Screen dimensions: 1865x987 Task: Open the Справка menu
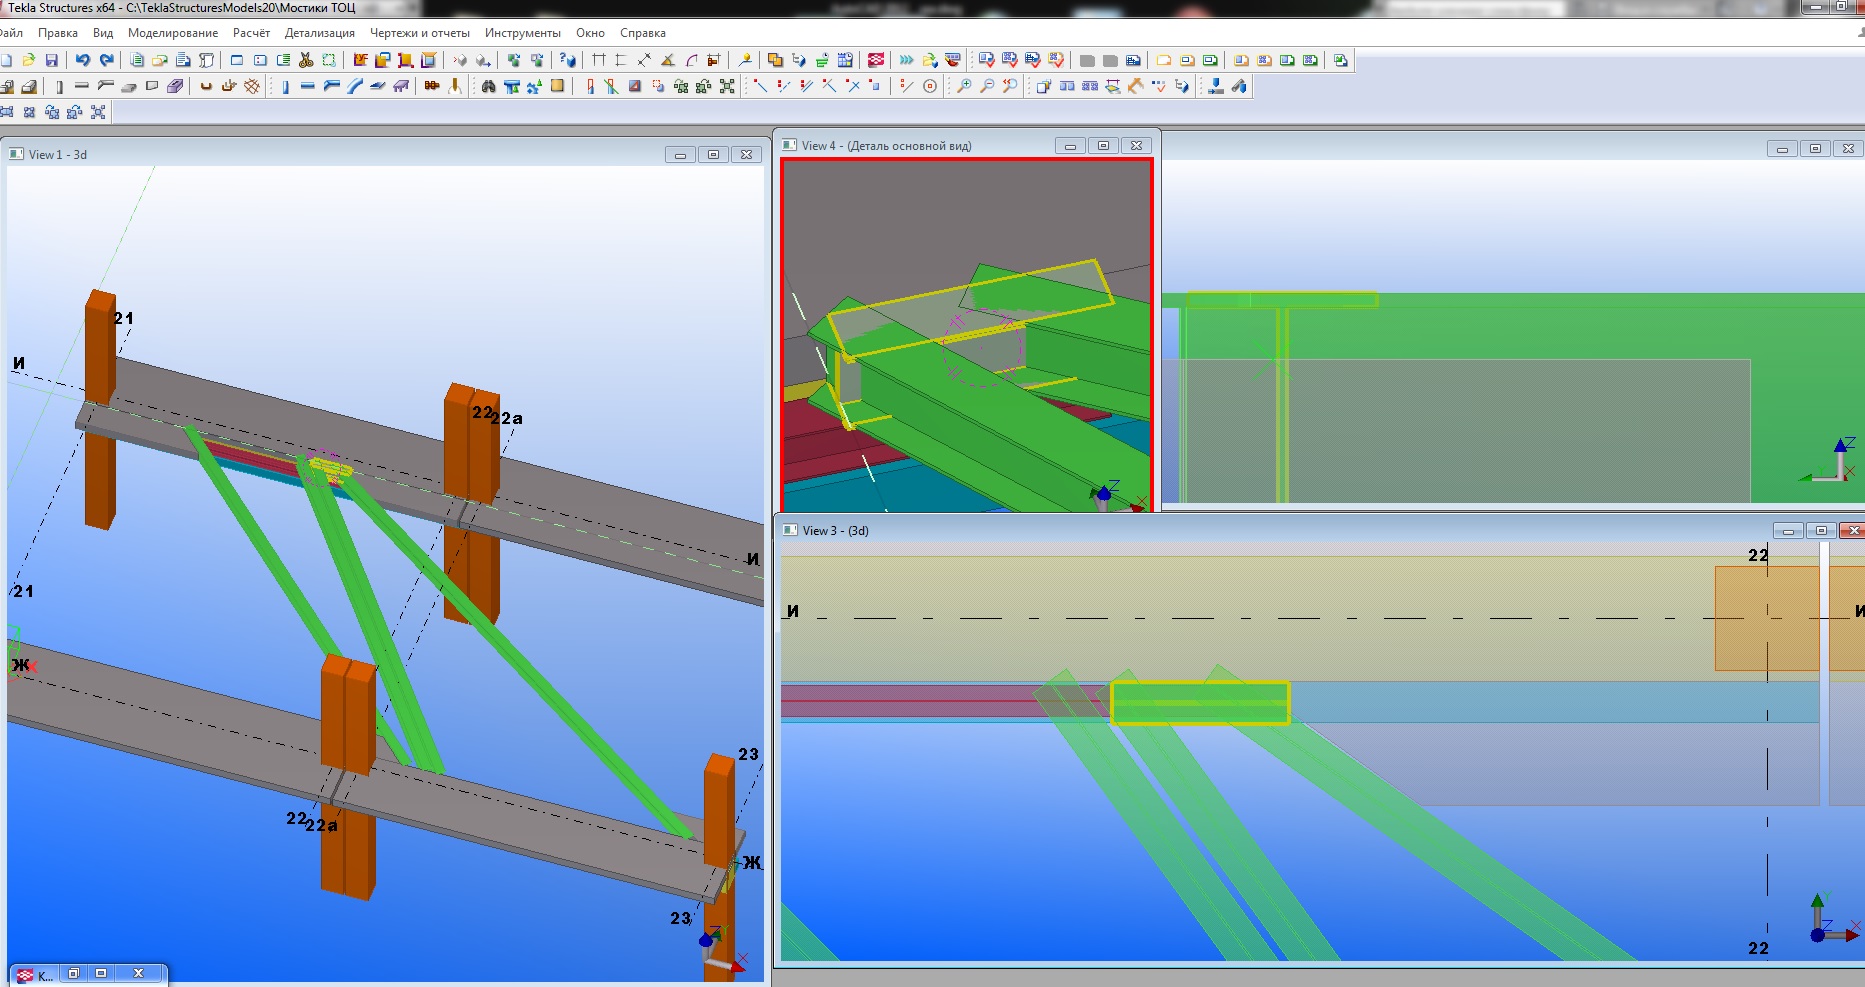pos(642,33)
